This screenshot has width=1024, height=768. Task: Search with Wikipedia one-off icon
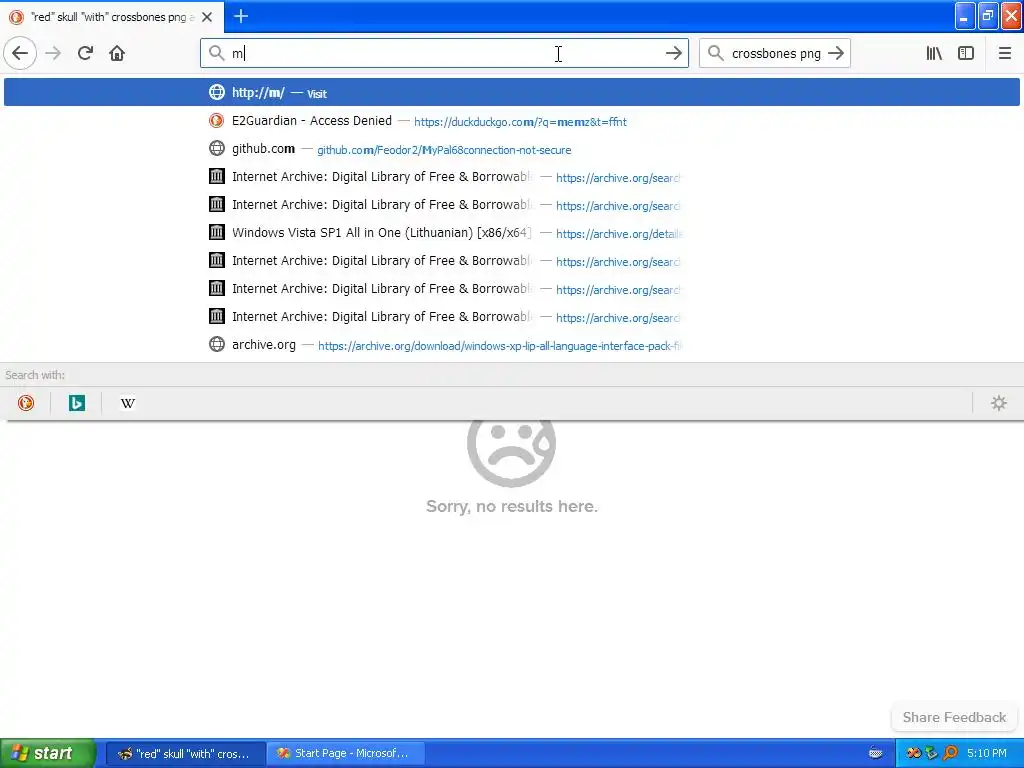(127, 403)
